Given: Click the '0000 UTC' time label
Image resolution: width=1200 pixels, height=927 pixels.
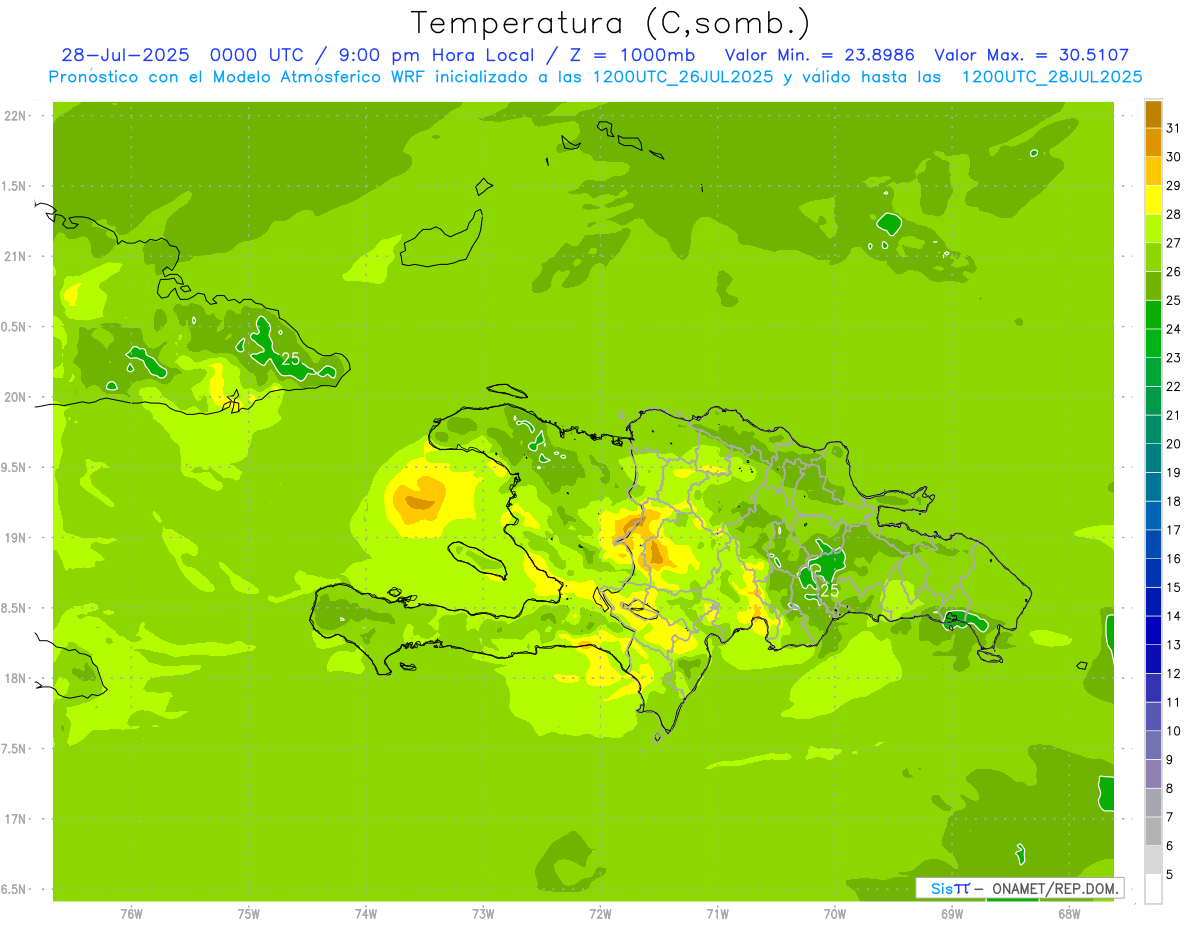Looking at the screenshot, I should pyautogui.click(x=257, y=55).
